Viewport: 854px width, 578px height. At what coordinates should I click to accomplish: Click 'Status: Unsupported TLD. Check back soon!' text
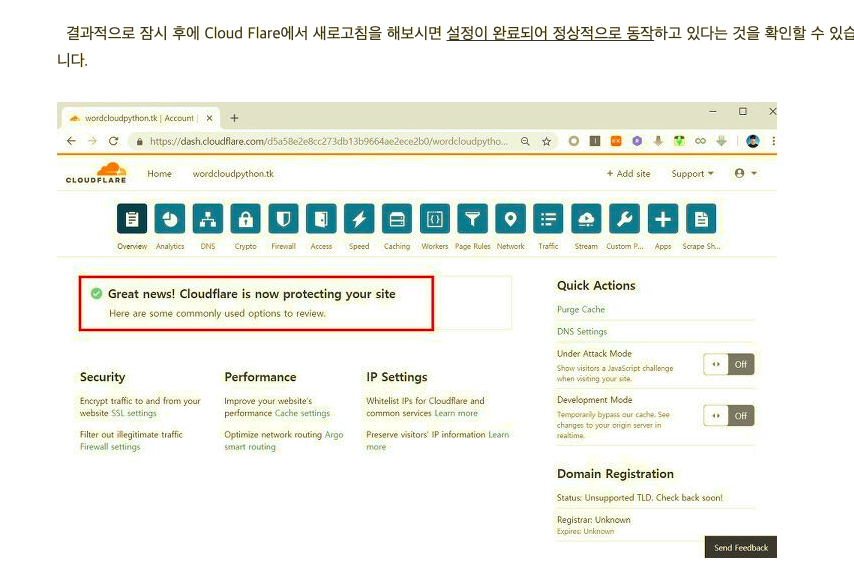coord(639,497)
